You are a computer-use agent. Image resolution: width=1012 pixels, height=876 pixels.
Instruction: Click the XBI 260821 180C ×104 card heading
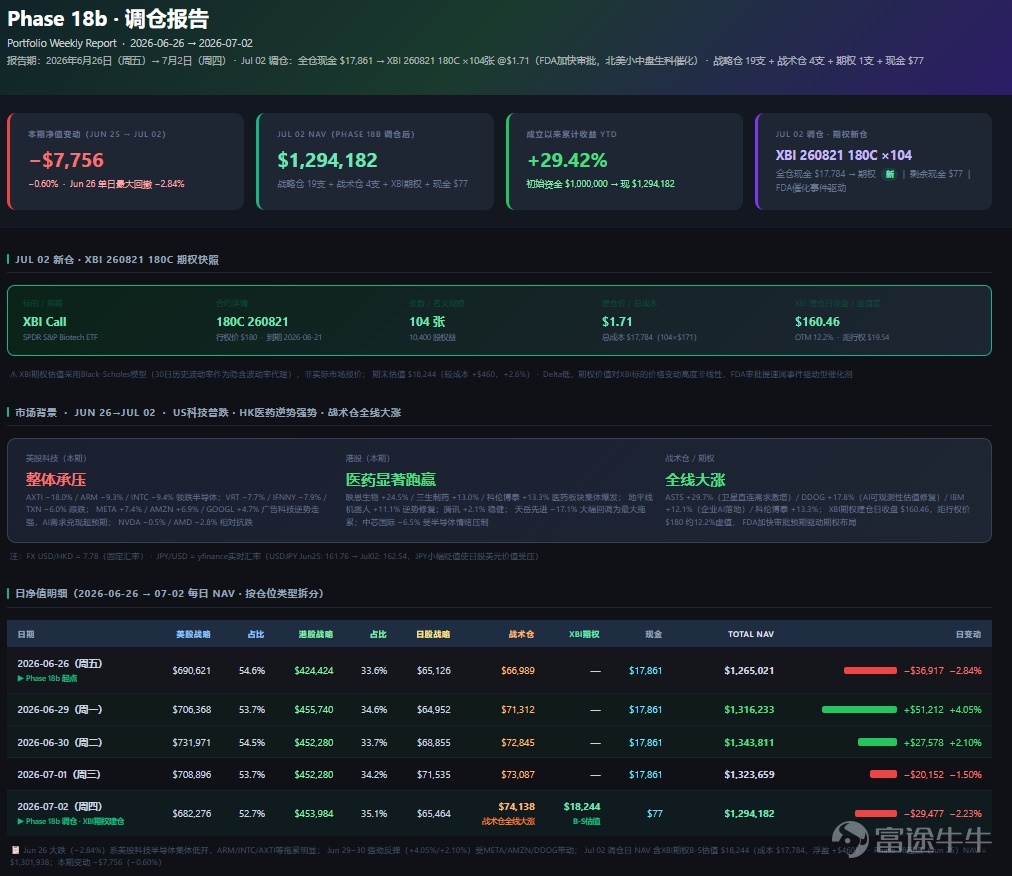pos(844,155)
